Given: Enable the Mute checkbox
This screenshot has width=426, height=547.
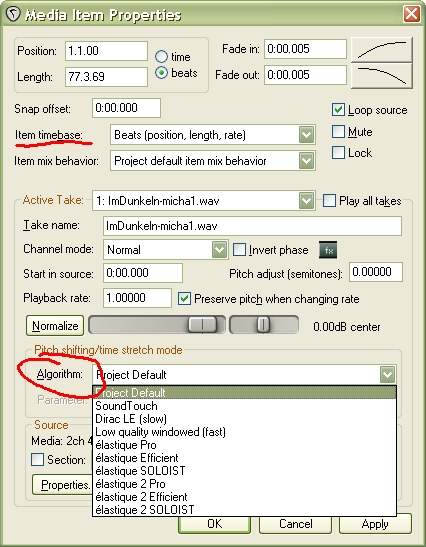Looking at the screenshot, I should pos(338,132).
